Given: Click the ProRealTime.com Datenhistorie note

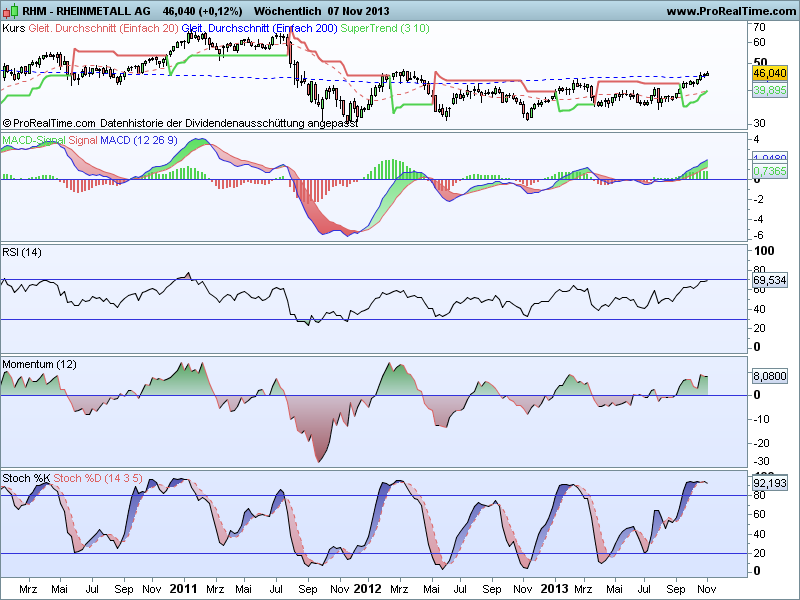Looking at the screenshot, I should tap(180, 123).
